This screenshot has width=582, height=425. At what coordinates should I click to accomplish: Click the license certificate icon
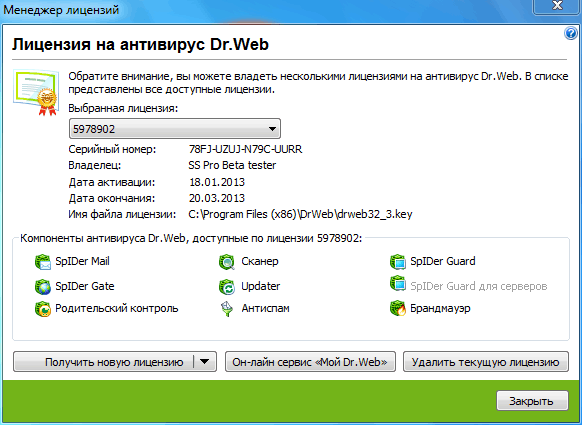36,92
